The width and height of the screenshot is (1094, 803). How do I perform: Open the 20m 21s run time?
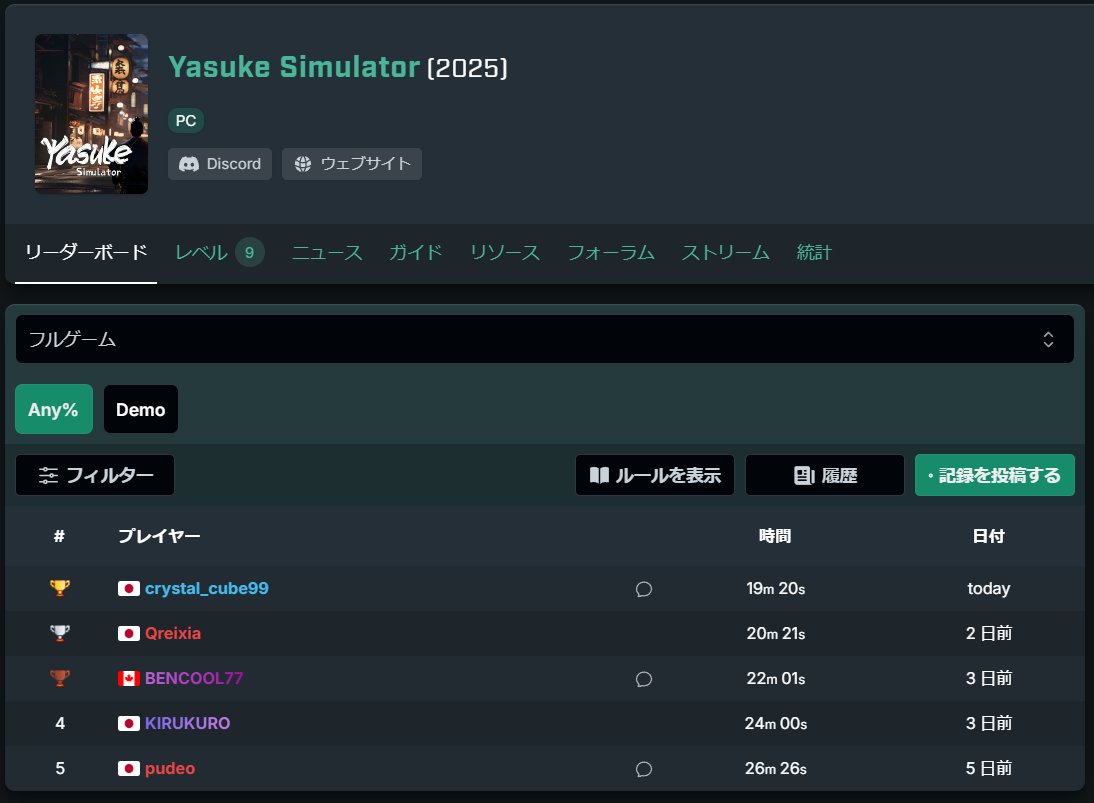pos(776,633)
